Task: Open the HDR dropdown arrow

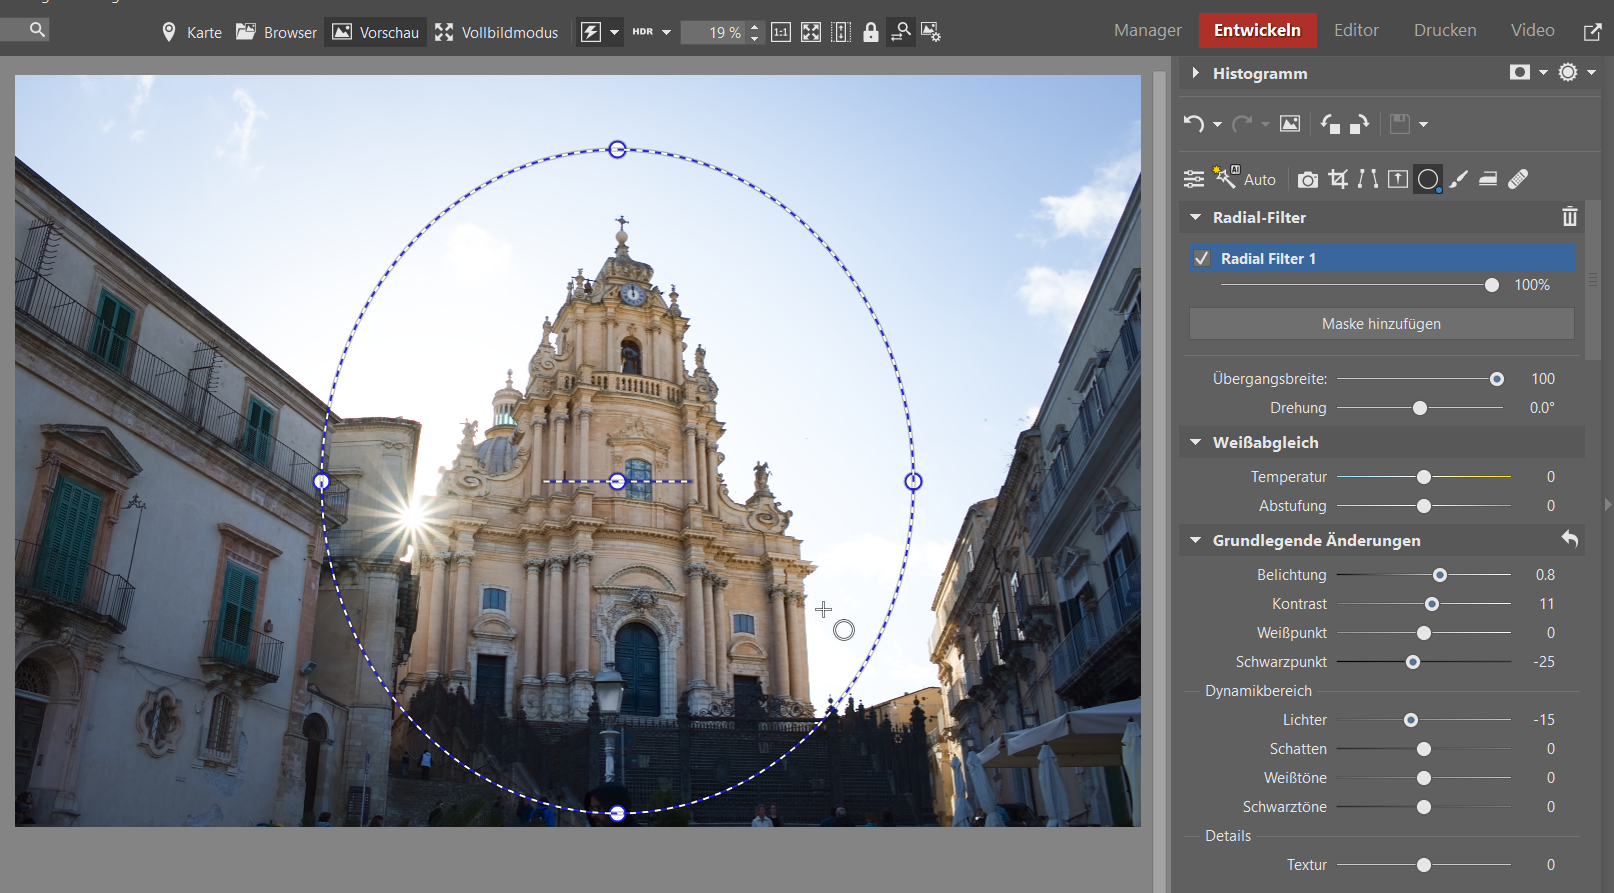Action: (x=666, y=32)
